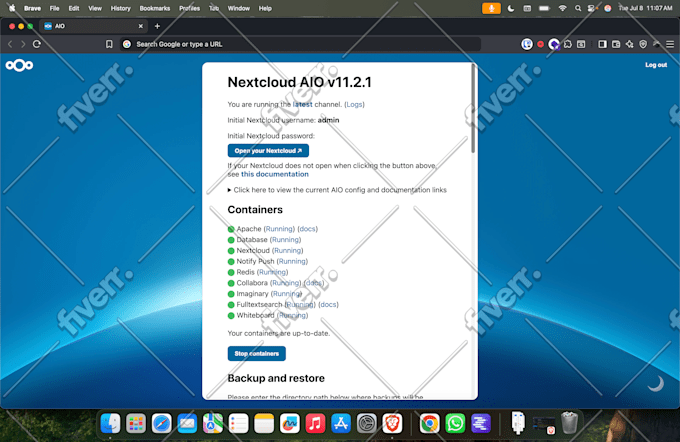
Task: Open Launchpad from the dock
Action: click(x=136, y=423)
